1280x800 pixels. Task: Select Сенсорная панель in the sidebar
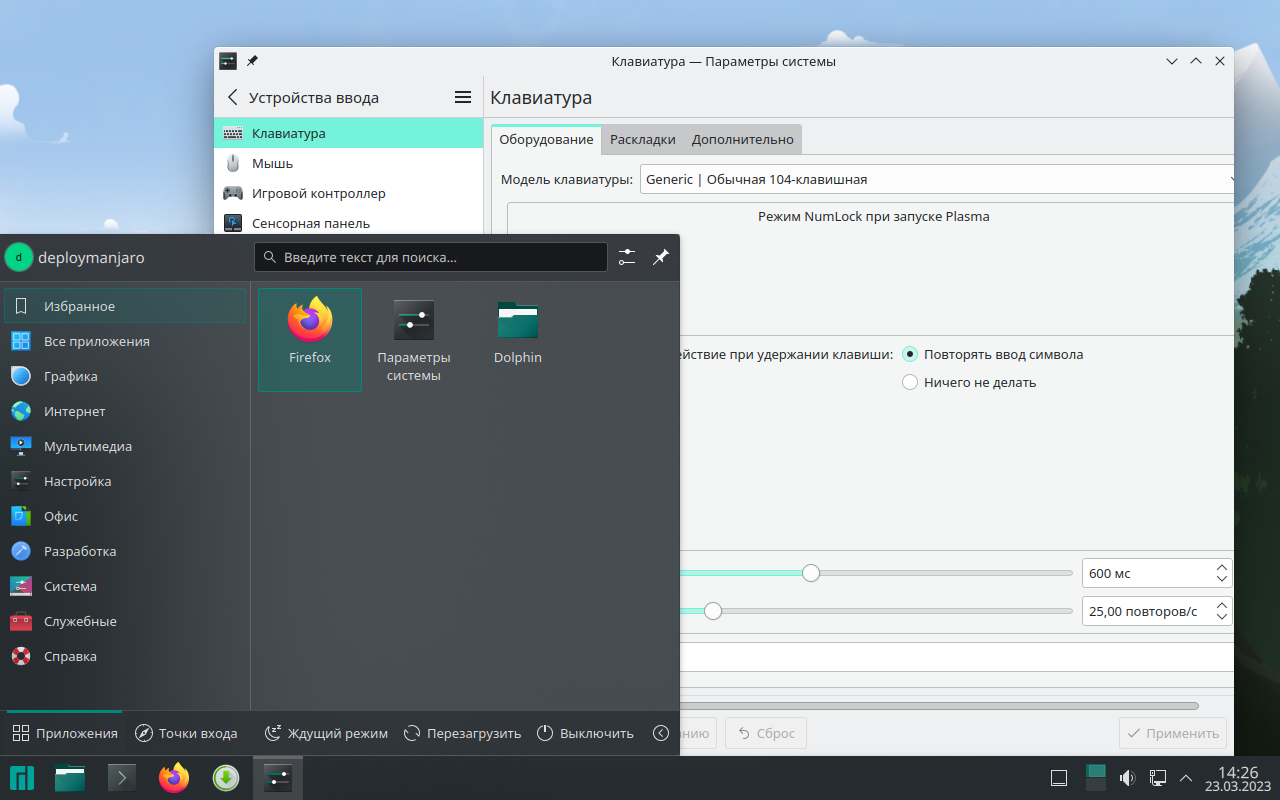[x=349, y=223]
